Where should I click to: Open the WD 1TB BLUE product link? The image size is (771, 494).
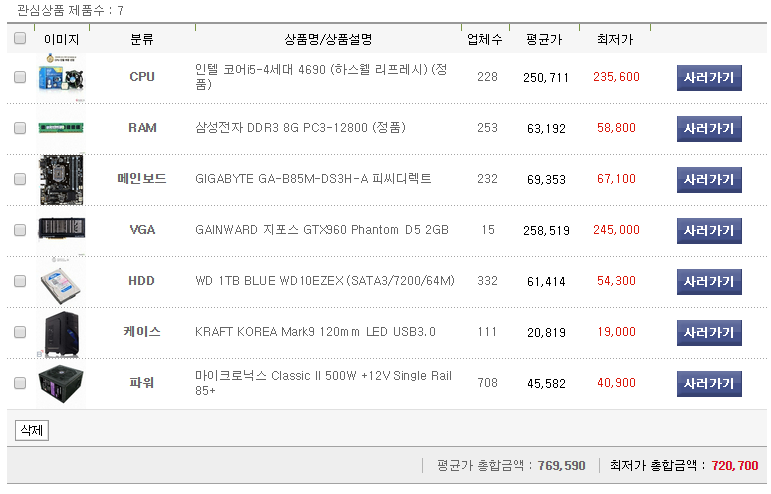coord(324,281)
